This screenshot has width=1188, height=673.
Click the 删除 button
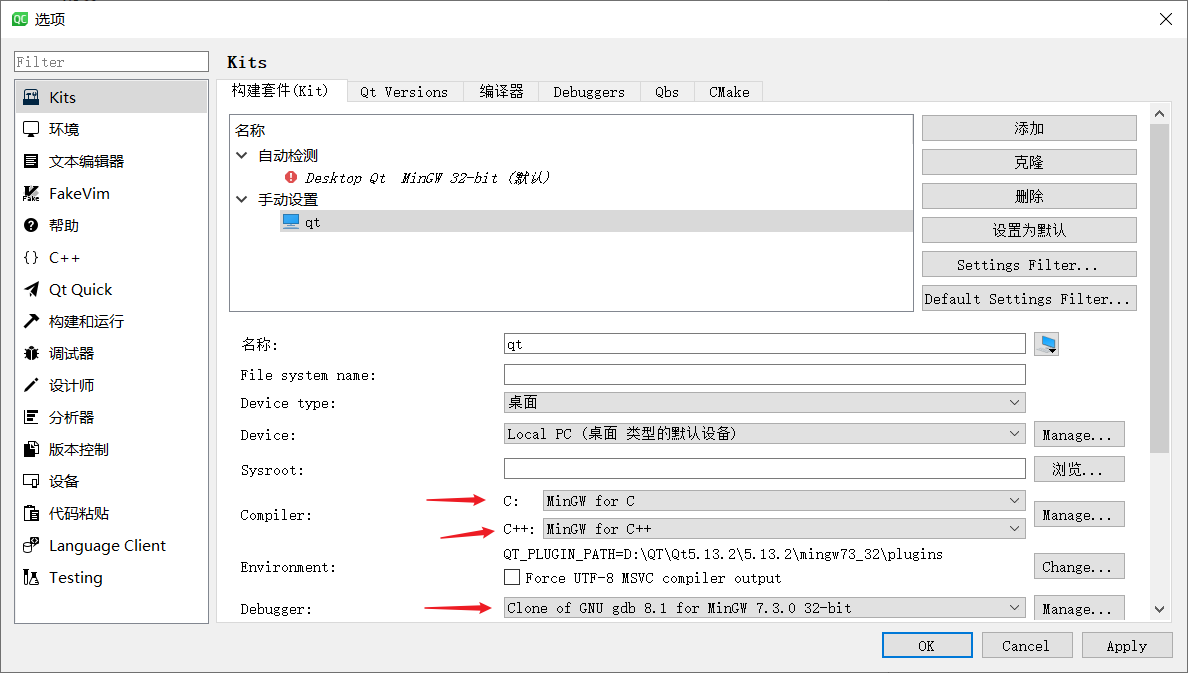1029,196
